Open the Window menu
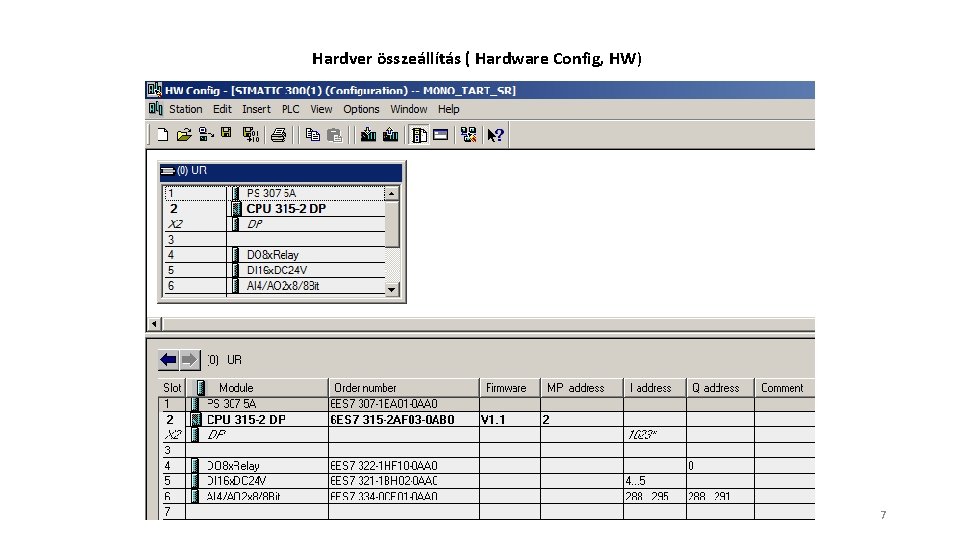 pos(408,109)
